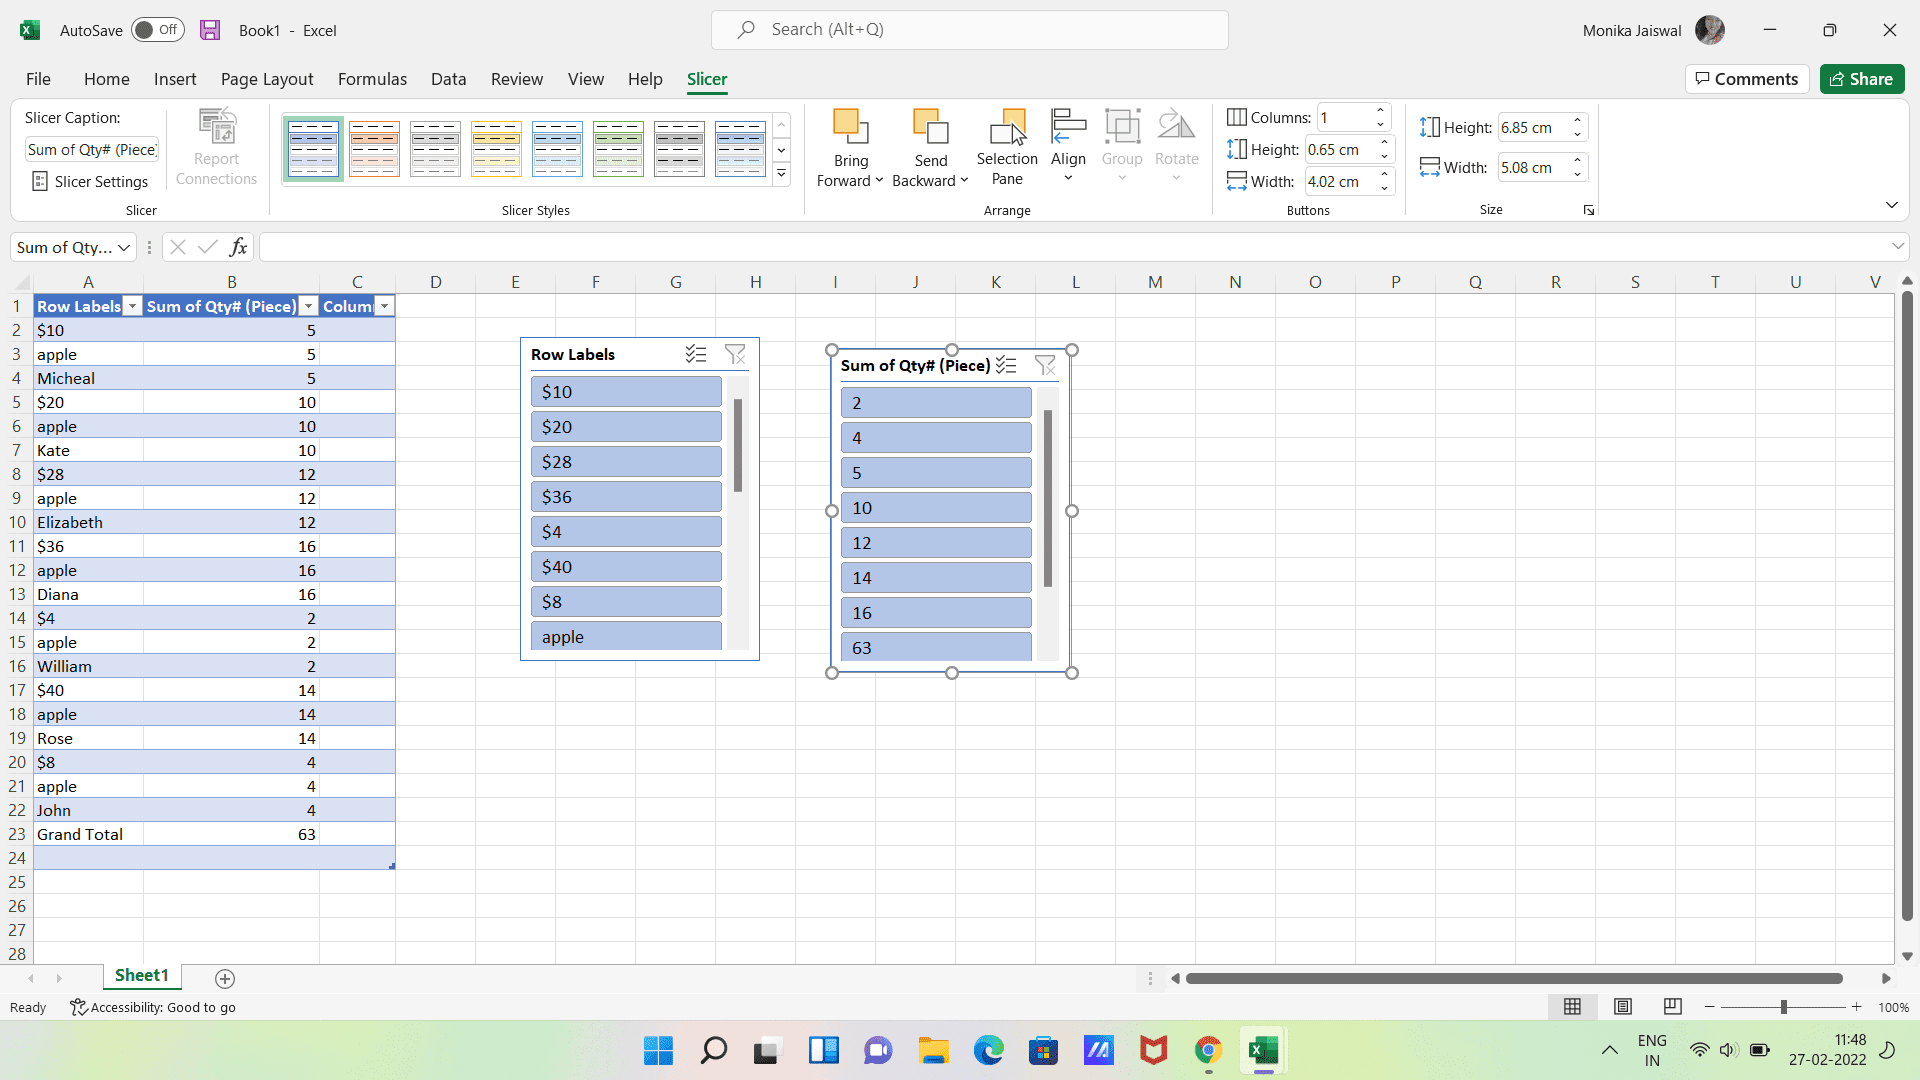This screenshot has height=1080, width=1920.
Task: Switch to the Data tab
Action: coord(448,79)
